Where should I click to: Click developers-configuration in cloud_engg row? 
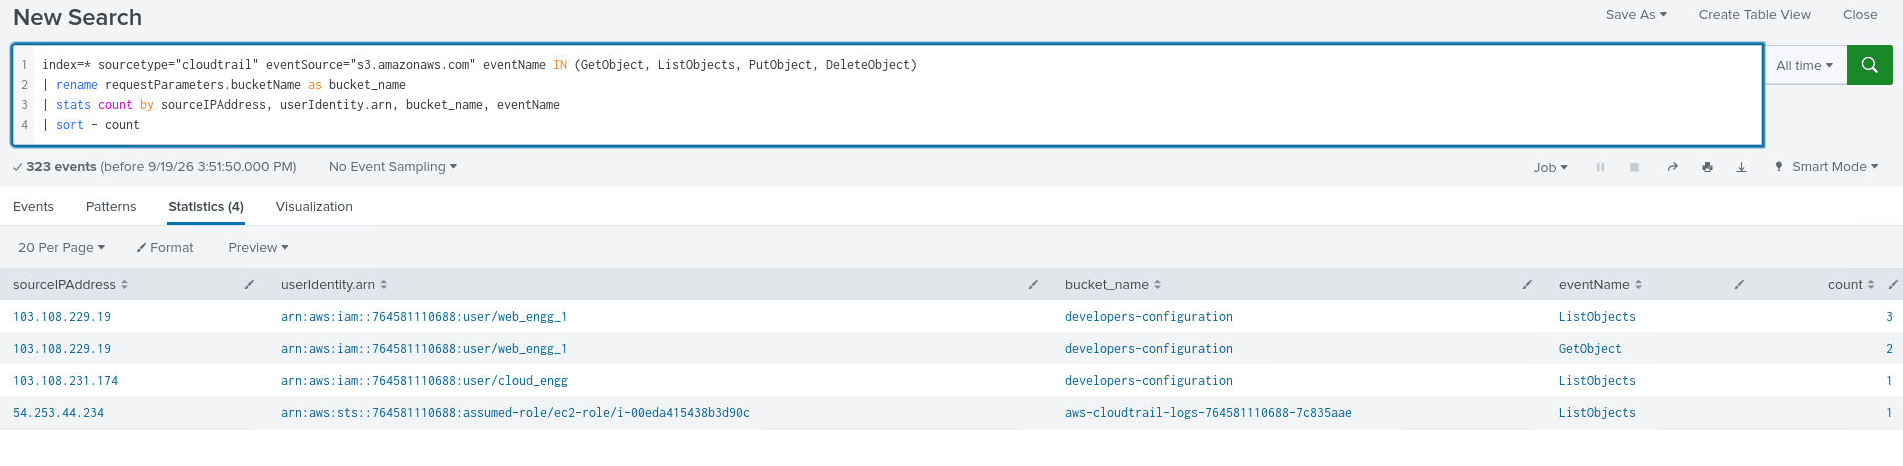(1149, 381)
